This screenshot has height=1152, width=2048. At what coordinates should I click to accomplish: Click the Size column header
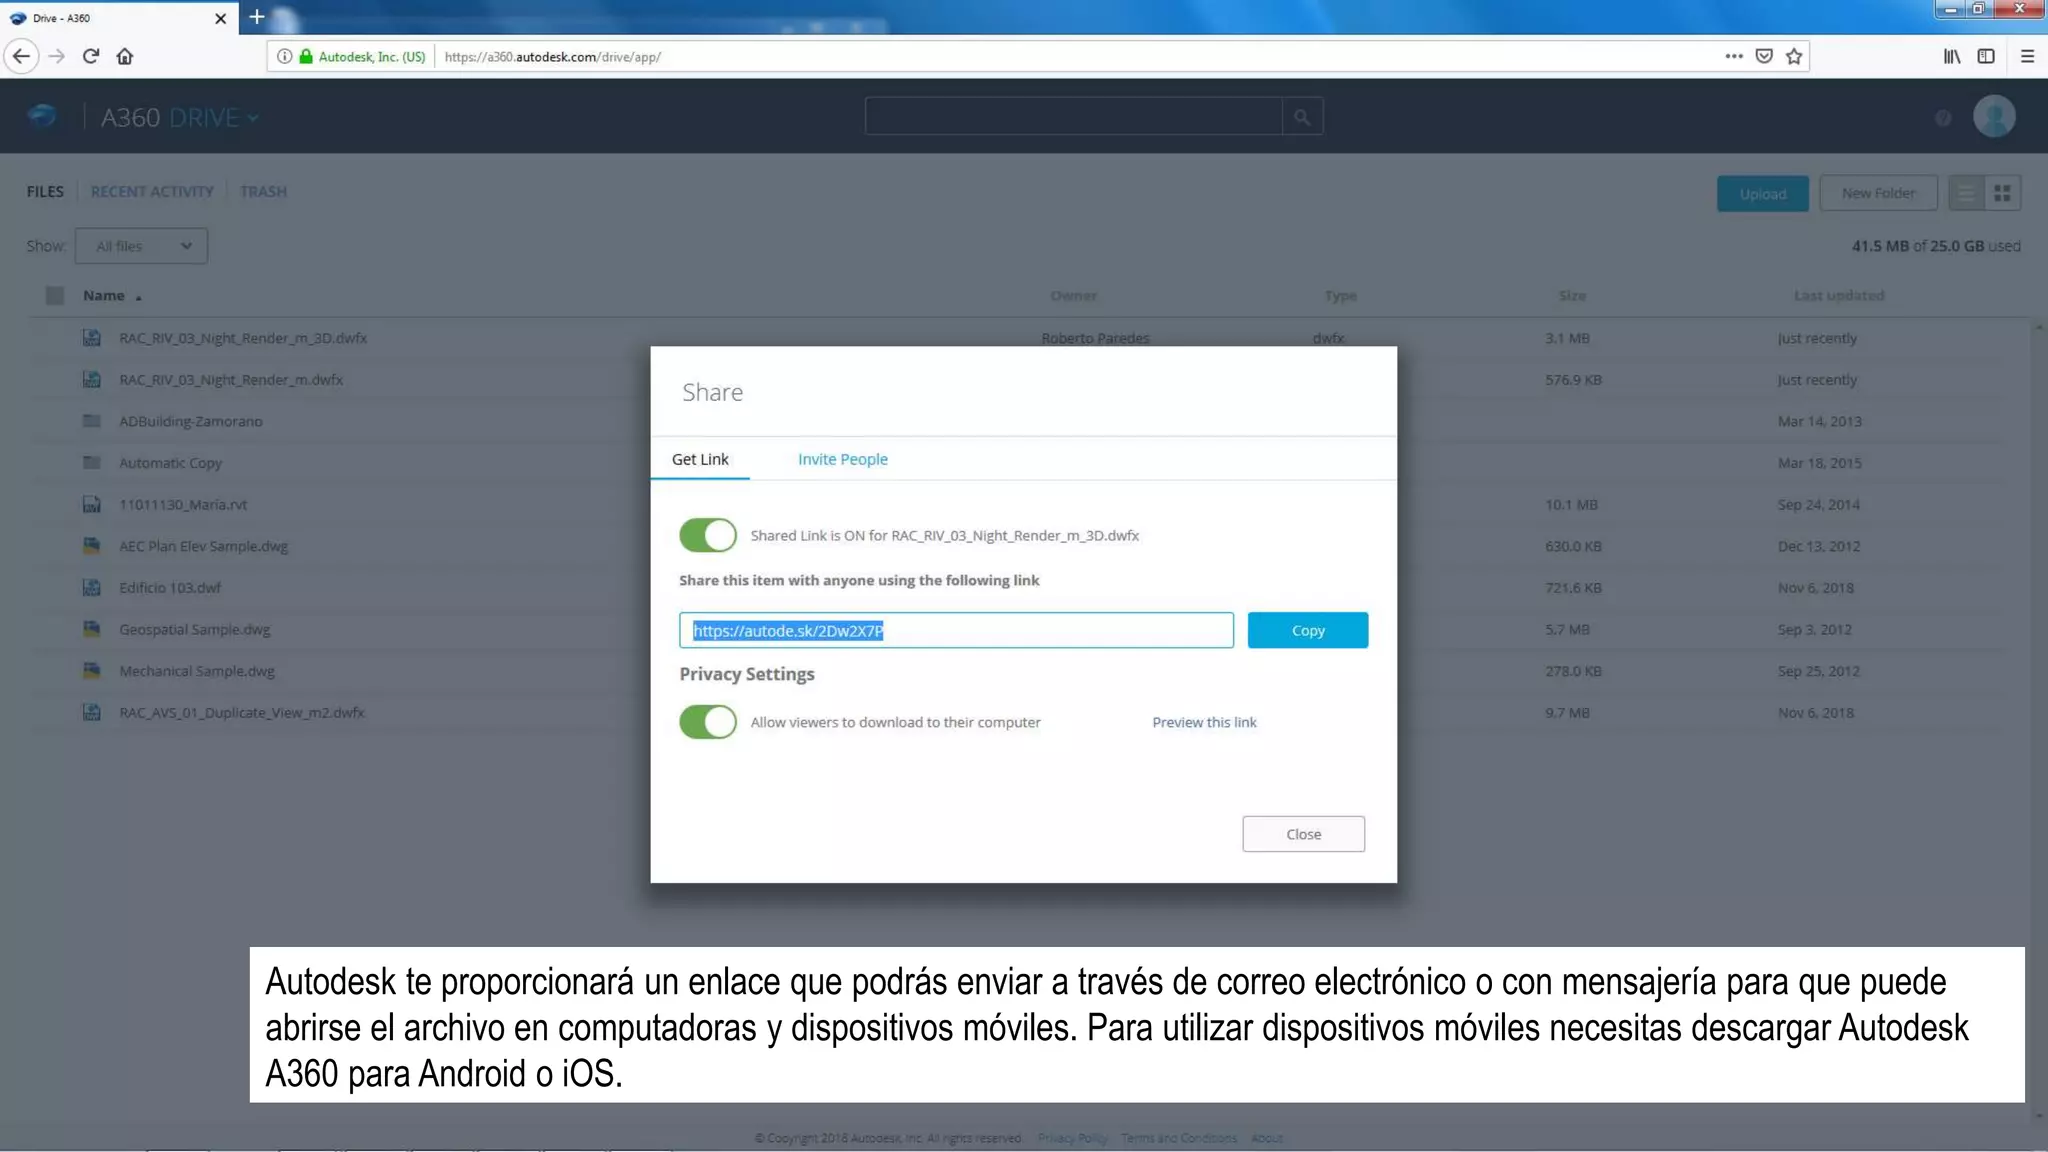1572,296
